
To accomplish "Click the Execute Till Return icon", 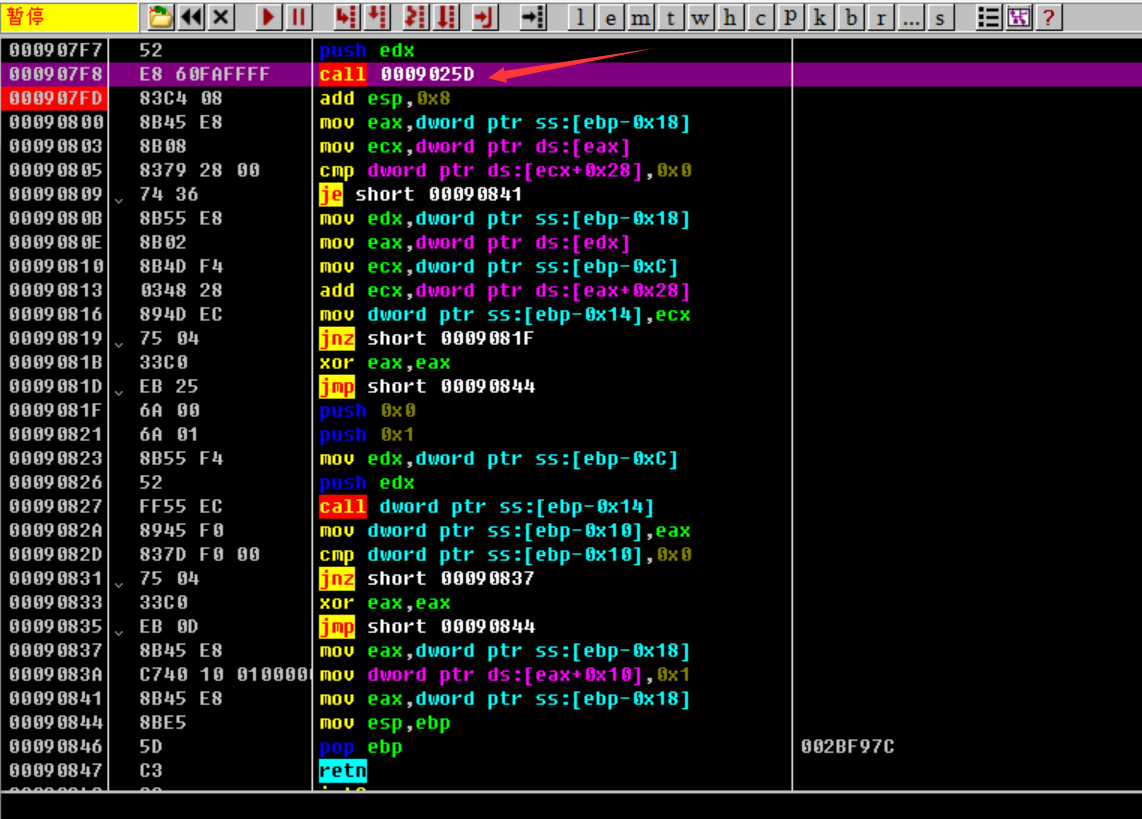I will point(484,17).
